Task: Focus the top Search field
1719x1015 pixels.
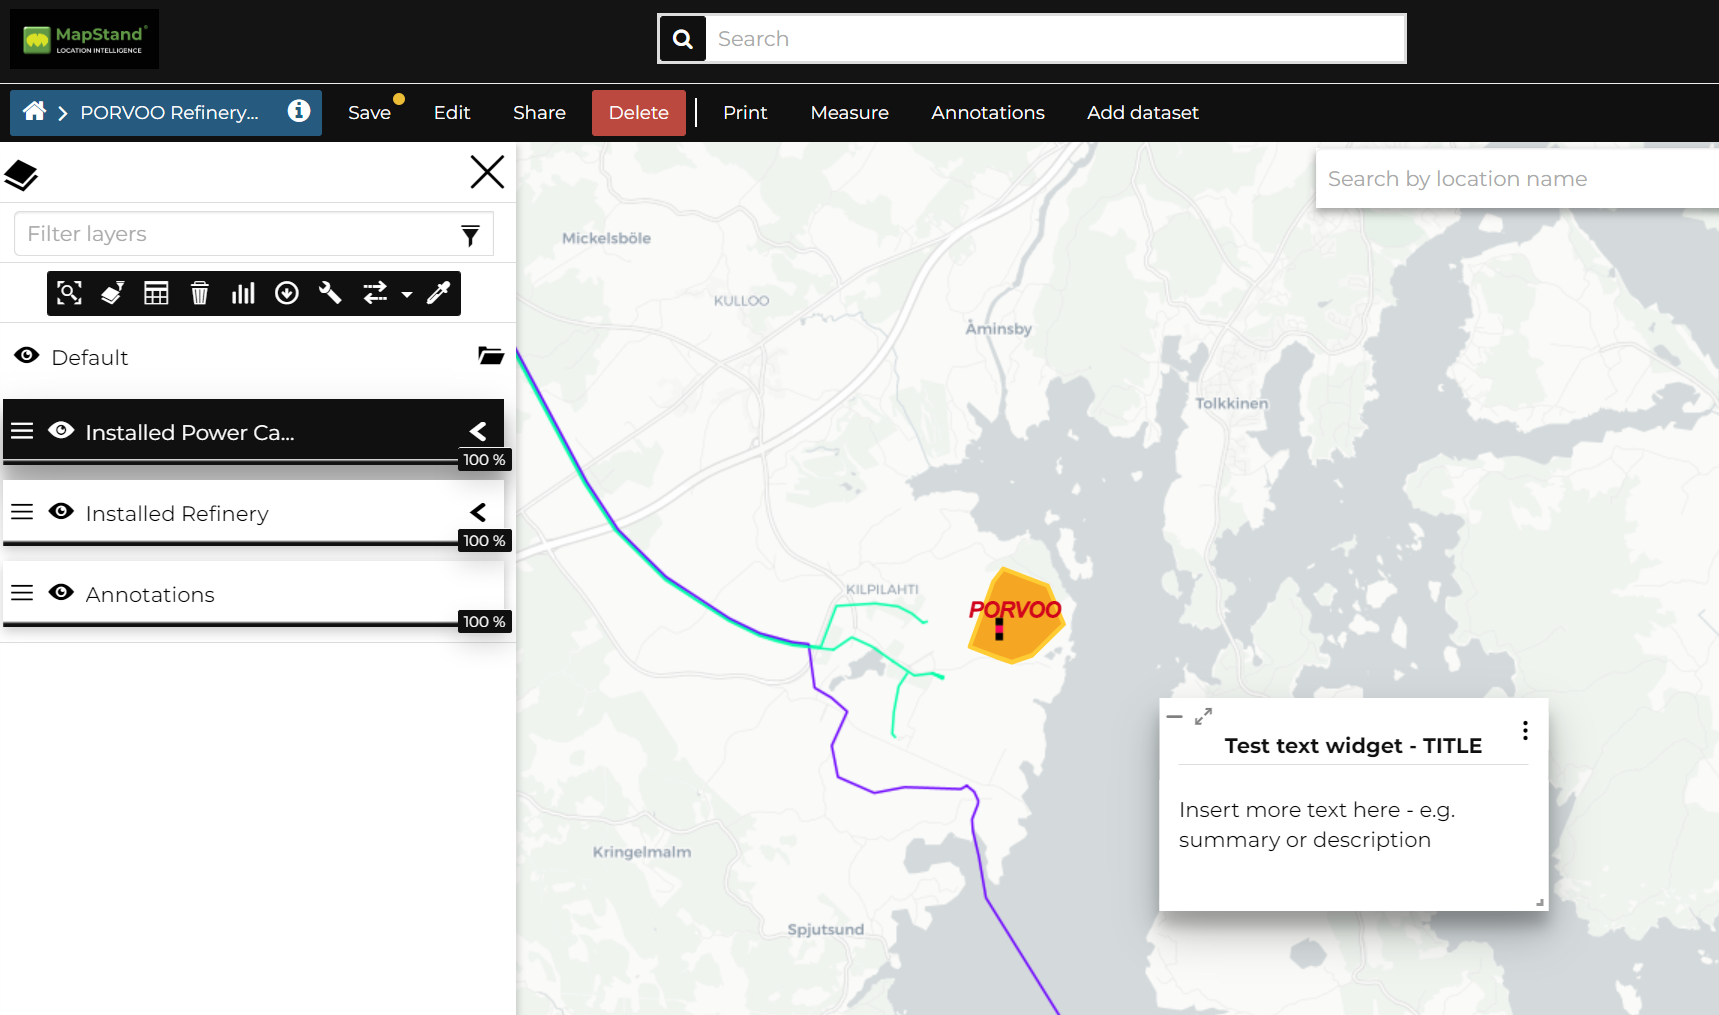Action: [x=1055, y=39]
